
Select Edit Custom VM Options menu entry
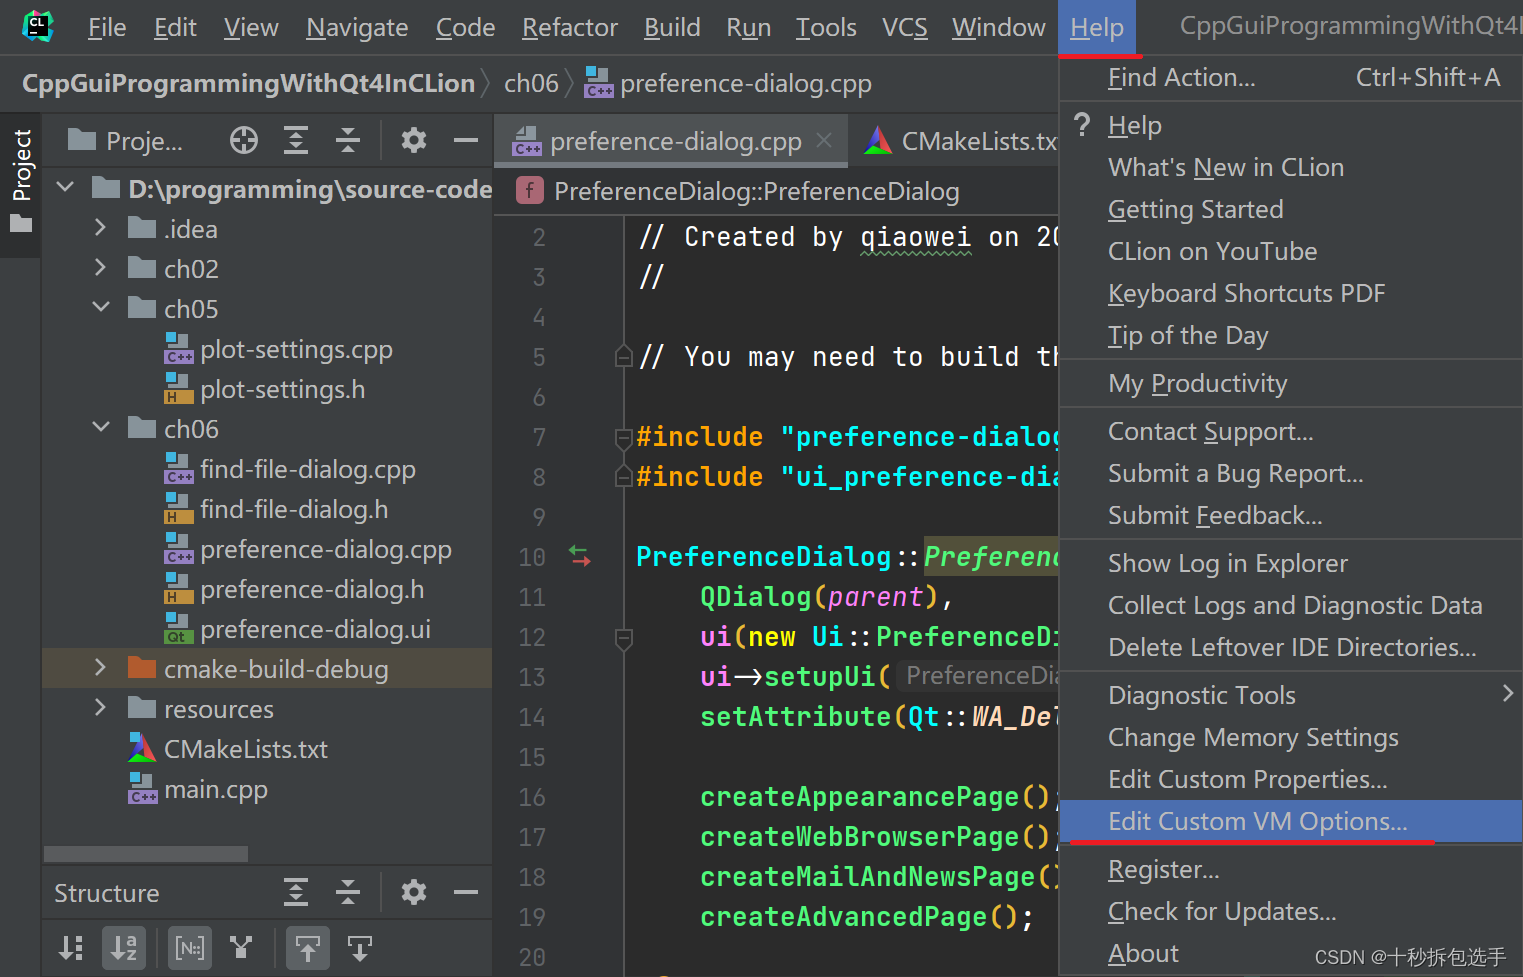1290,821
